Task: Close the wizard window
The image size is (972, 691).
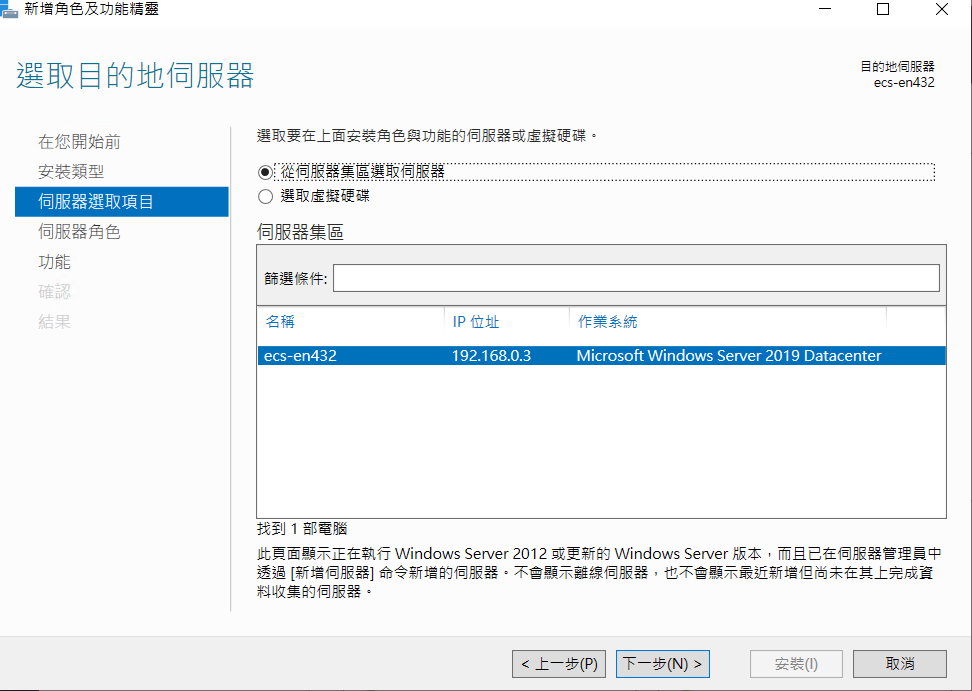Action: (x=942, y=9)
